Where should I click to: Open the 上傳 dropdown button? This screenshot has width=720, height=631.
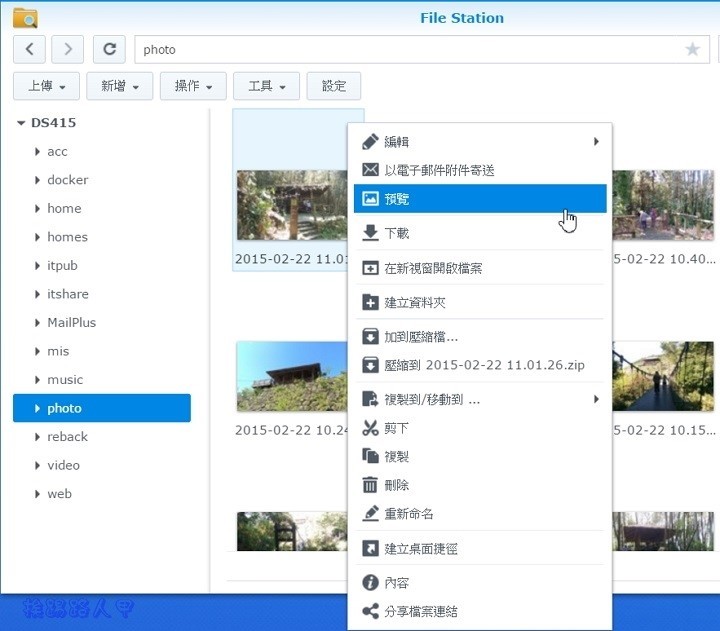click(46, 86)
